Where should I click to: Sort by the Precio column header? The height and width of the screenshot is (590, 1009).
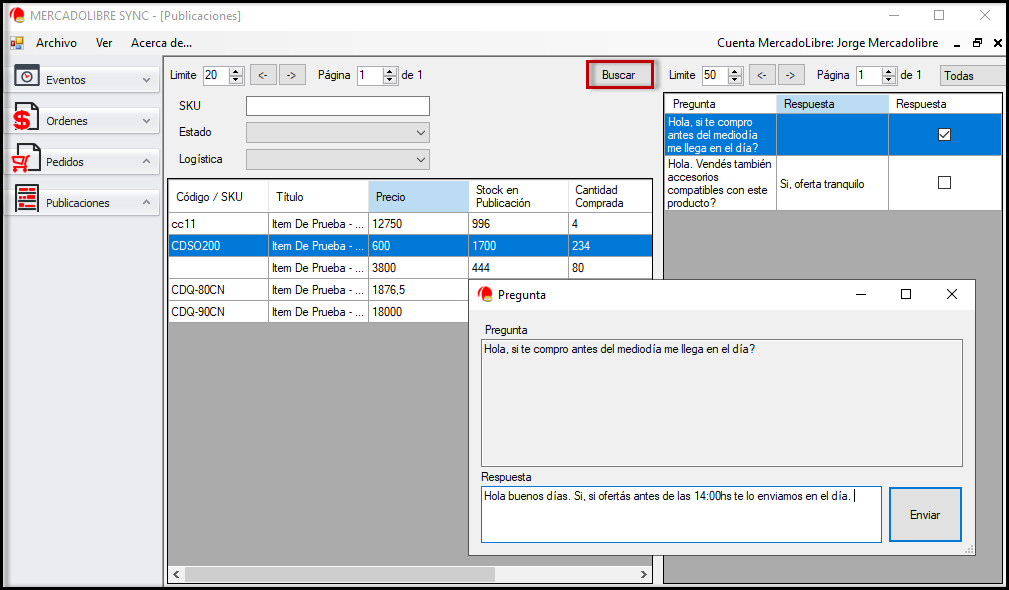pos(418,196)
